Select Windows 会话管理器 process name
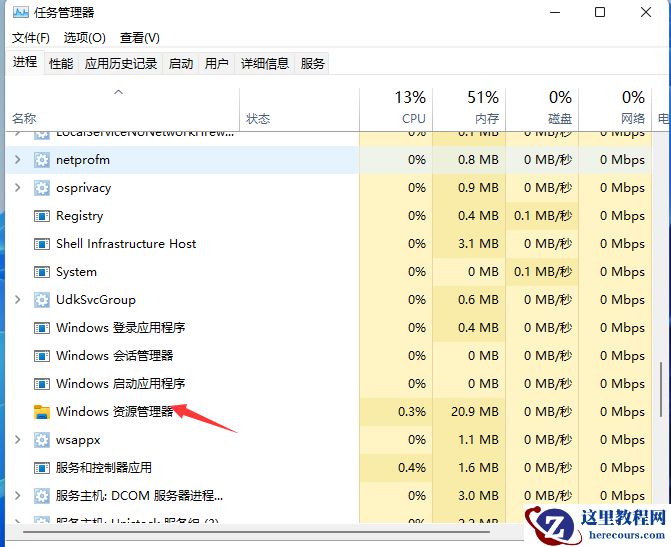 (x=115, y=356)
